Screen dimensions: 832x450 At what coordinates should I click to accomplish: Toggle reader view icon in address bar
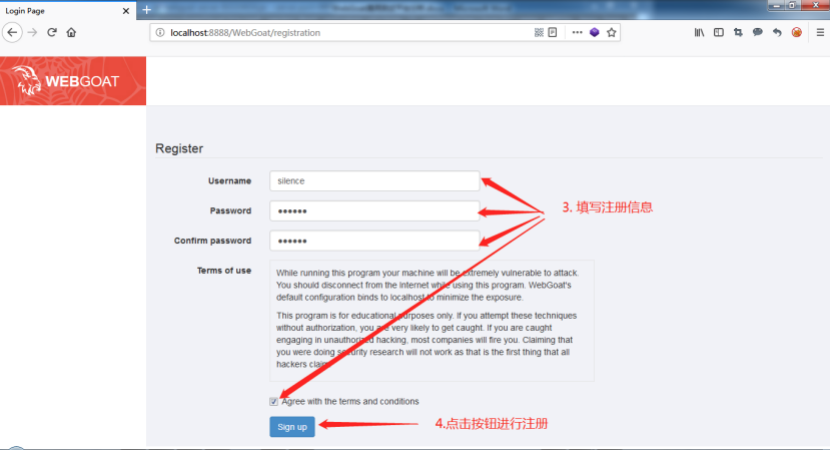point(553,32)
